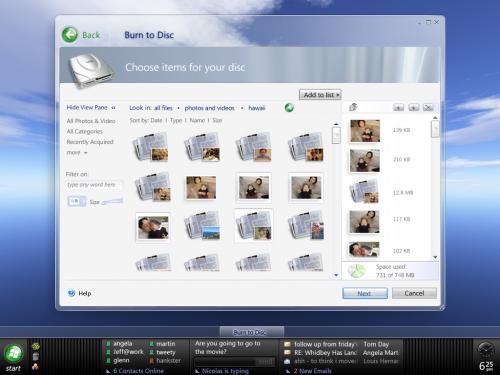Click the space used pie chart icon

tap(357, 271)
